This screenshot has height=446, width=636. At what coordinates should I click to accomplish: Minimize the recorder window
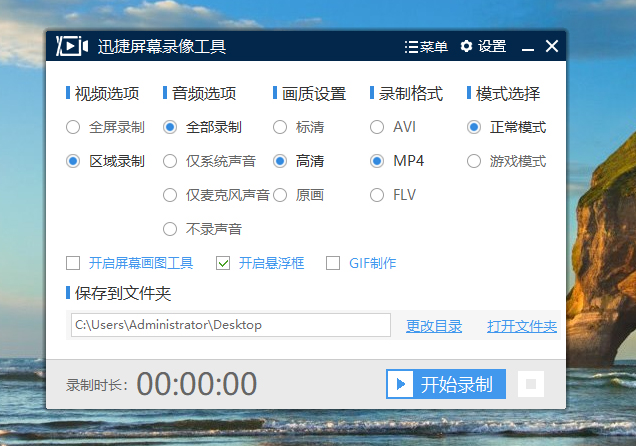tap(528, 47)
